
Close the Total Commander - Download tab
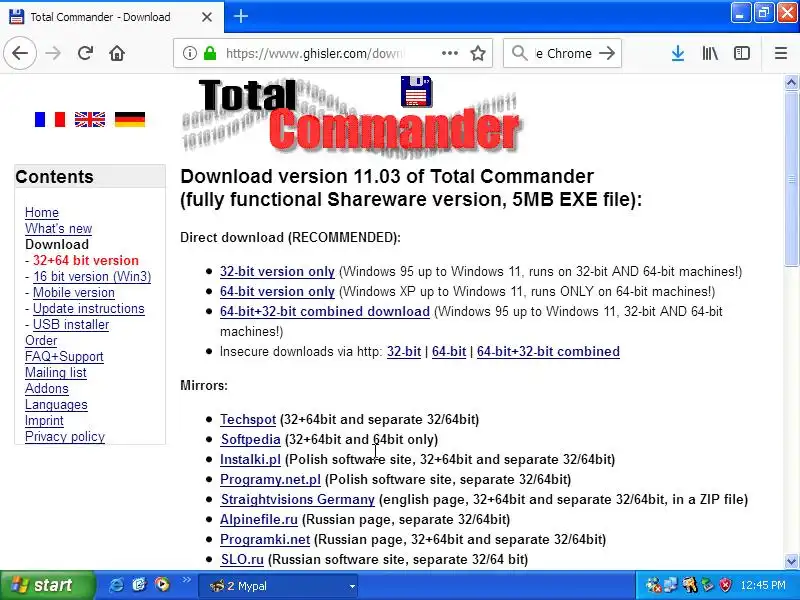(207, 17)
